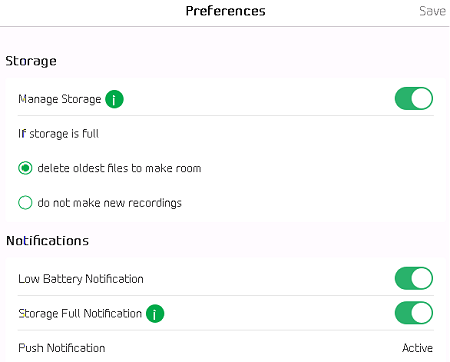
Task: Click the Preferences page title
Action: (226, 11)
